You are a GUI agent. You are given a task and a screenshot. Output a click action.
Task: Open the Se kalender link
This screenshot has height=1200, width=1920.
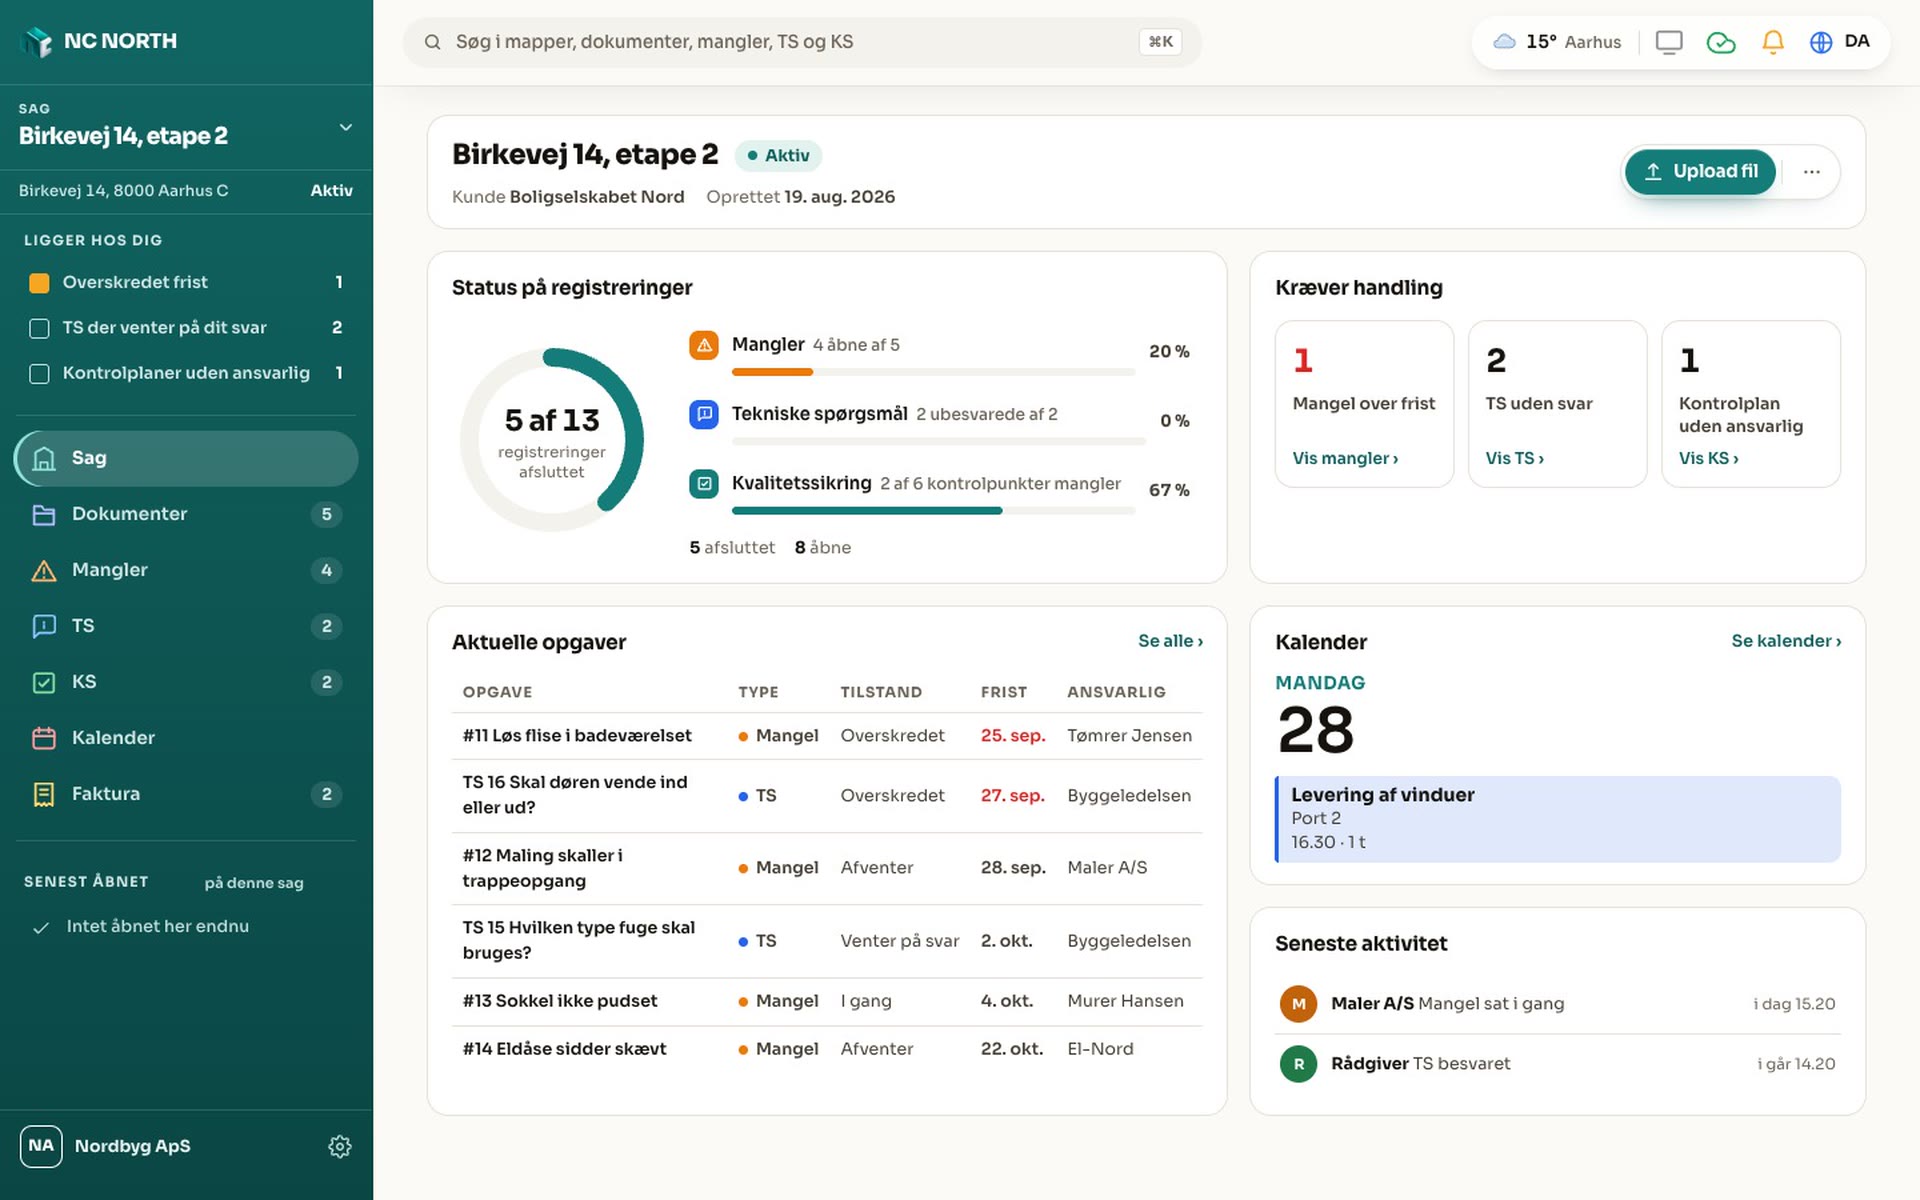click(x=1786, y=641)
